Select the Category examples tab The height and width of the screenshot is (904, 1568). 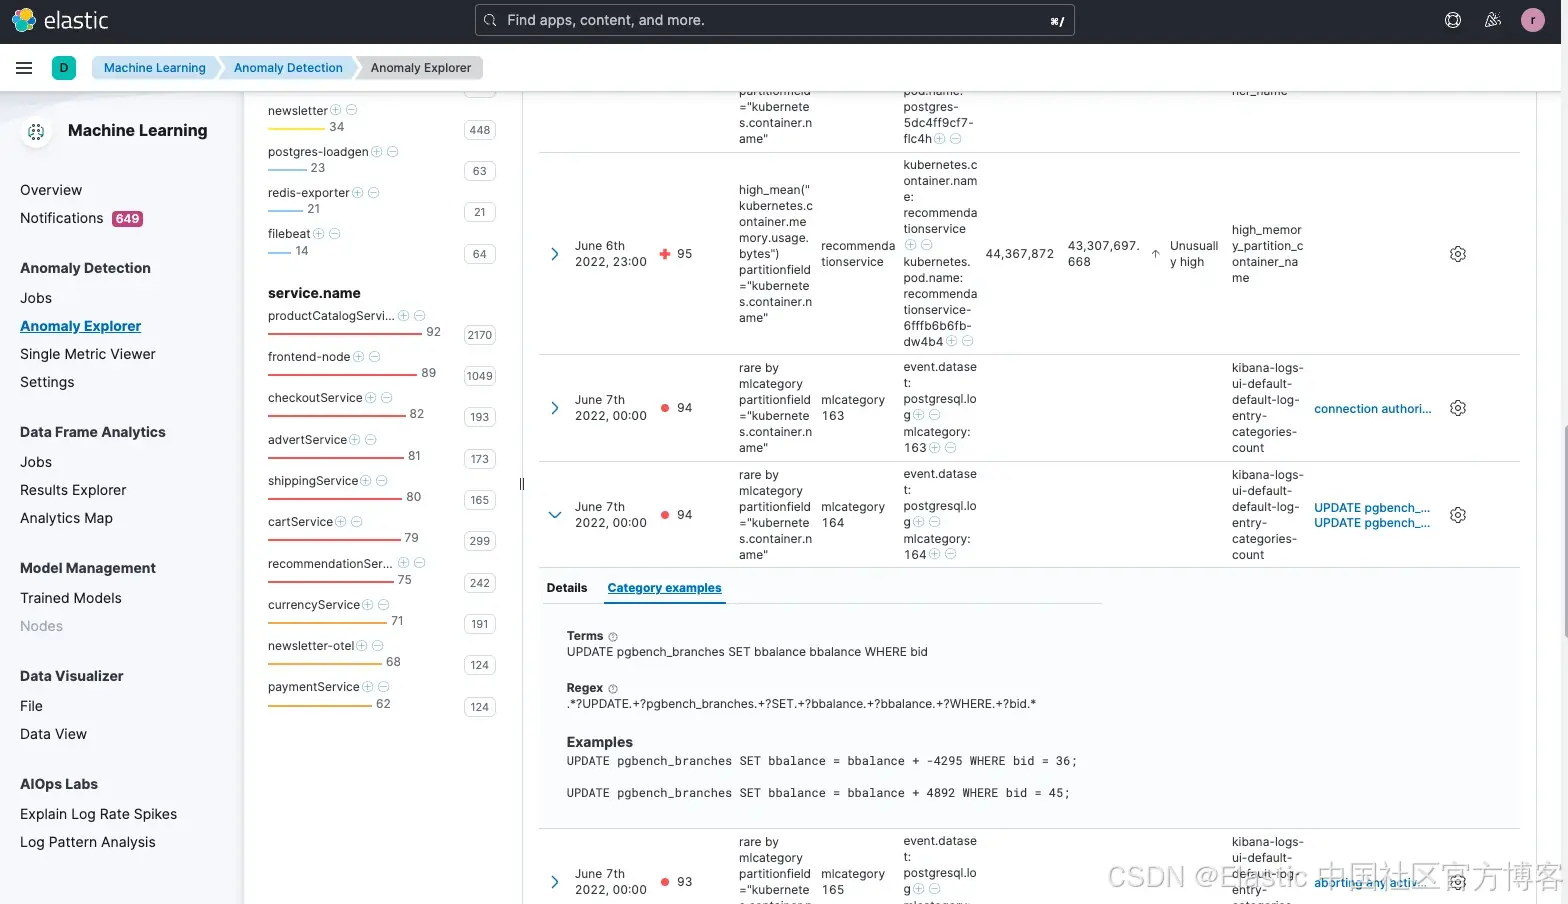click(664, 588)
